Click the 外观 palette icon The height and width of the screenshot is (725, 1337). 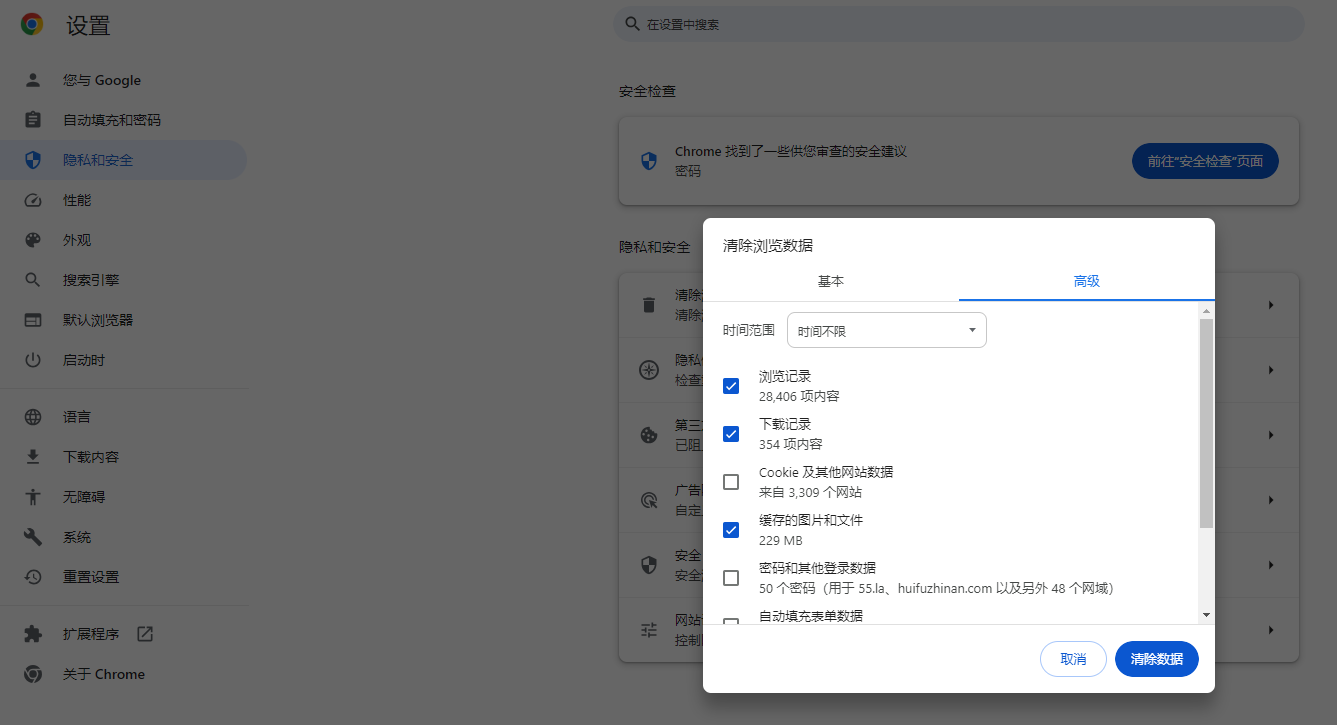(33, 239)
